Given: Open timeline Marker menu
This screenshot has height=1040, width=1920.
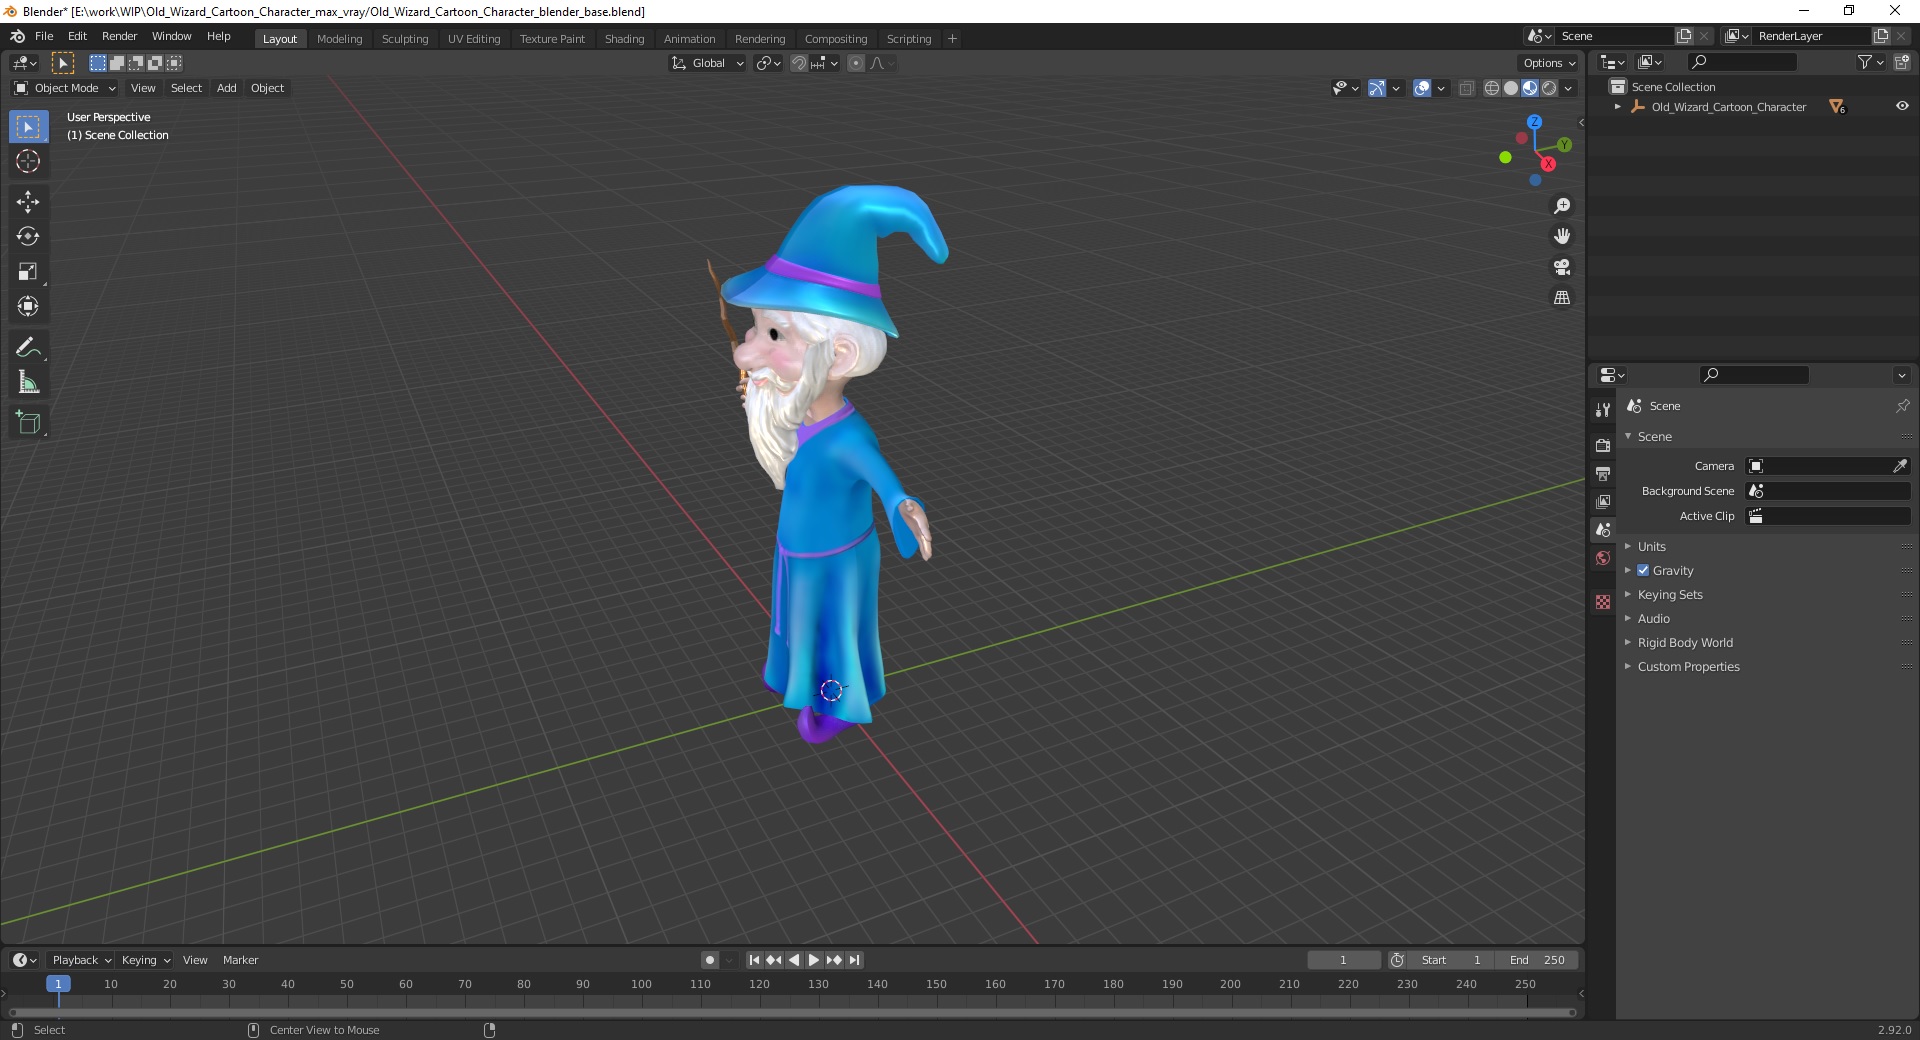Looking at the screenshot, I should coord(240,960).
